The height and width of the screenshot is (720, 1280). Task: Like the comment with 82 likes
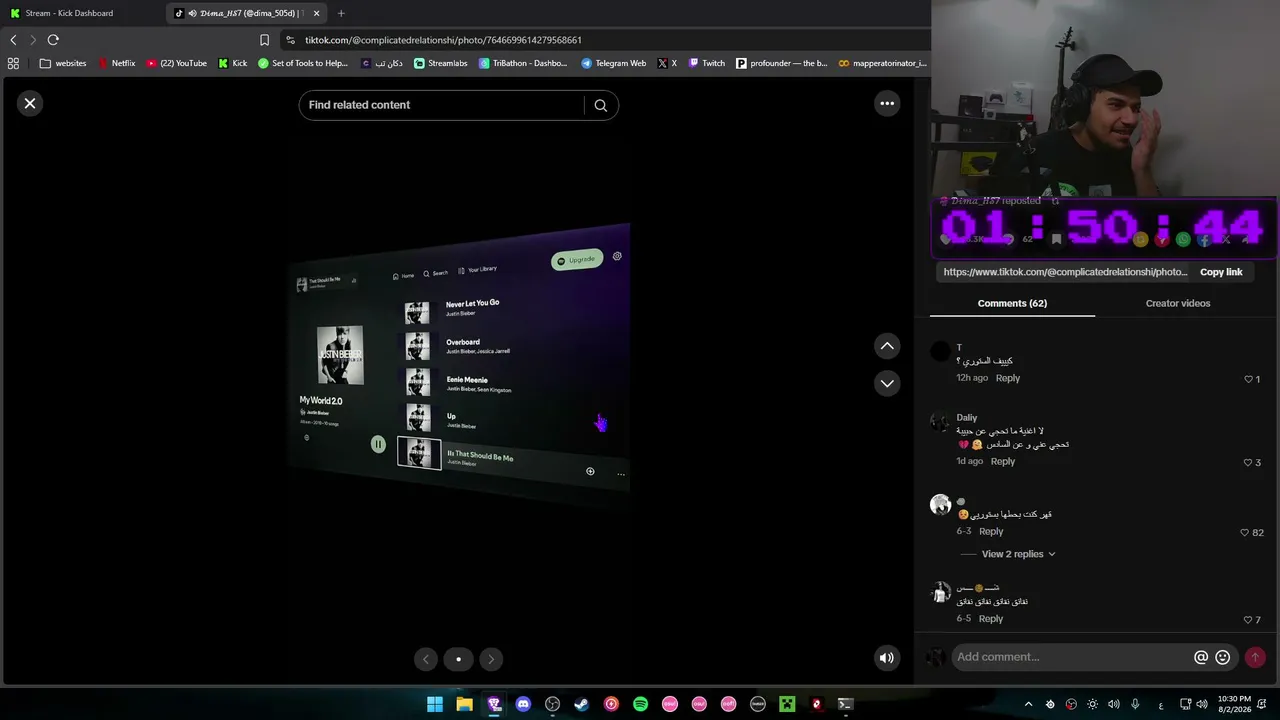tap(1245, 532)
